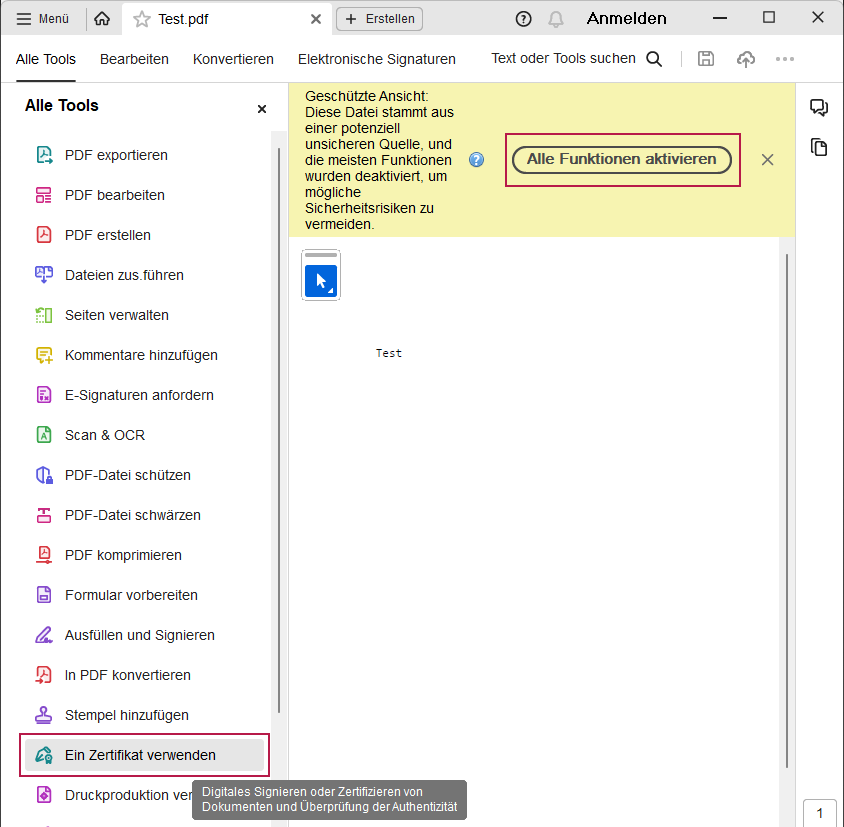Switch to the Bearbeiten tab
This screenshot has height=827, width=844.
coord(134,59)
